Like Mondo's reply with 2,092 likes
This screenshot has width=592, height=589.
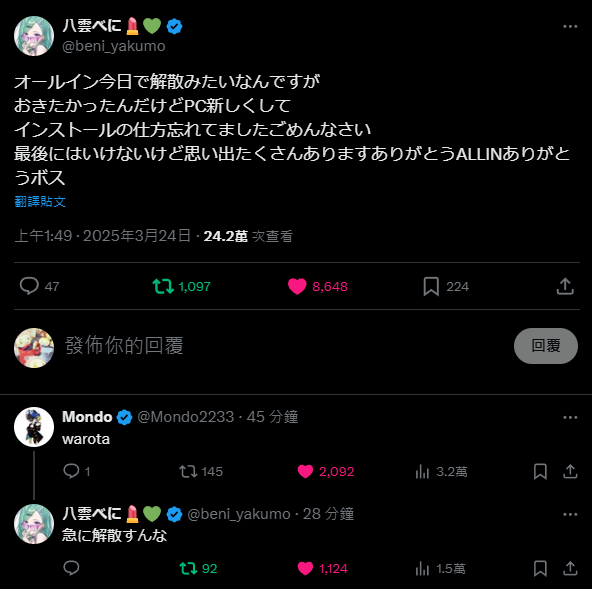pos(305,471)
